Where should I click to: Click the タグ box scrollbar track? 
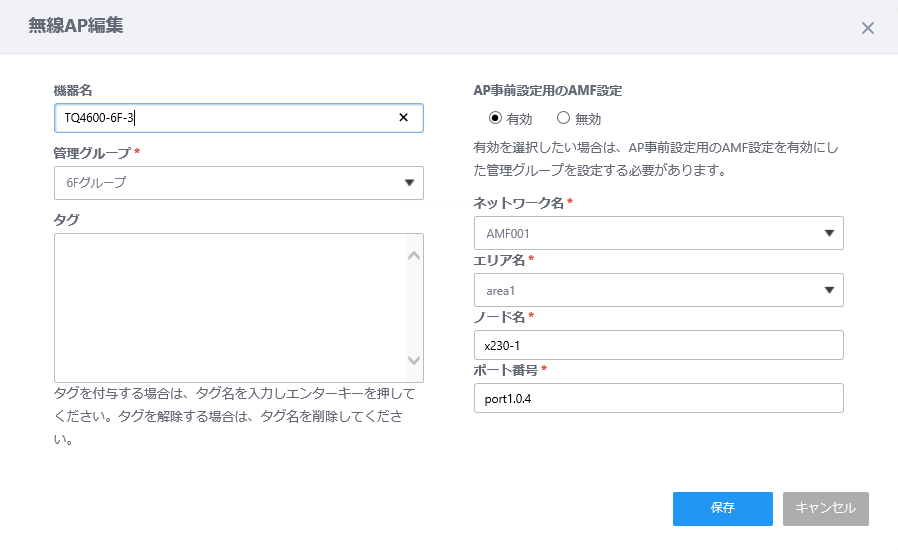pos(414,308)
